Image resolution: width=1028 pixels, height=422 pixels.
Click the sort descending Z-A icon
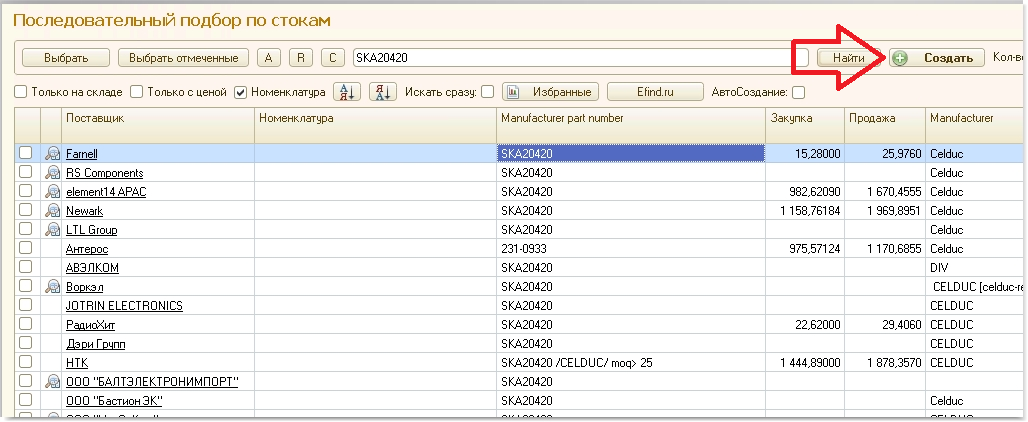[x=383, y=92]
